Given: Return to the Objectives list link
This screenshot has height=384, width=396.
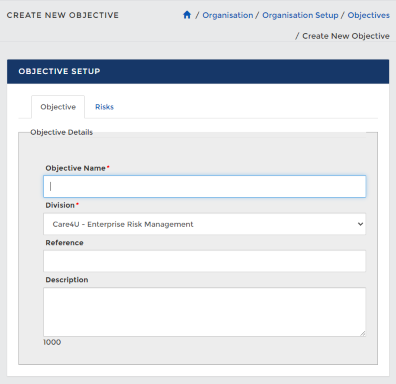Looking at the screenshot, I should click(368, 15).
